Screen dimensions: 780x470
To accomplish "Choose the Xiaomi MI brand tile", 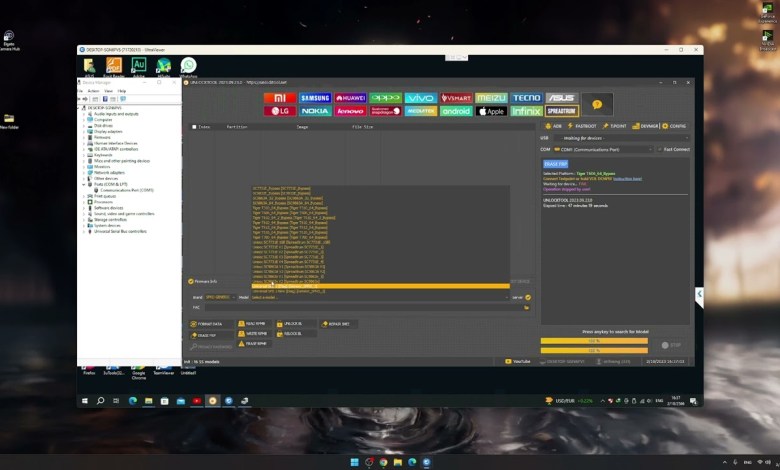I will [279, 98].
